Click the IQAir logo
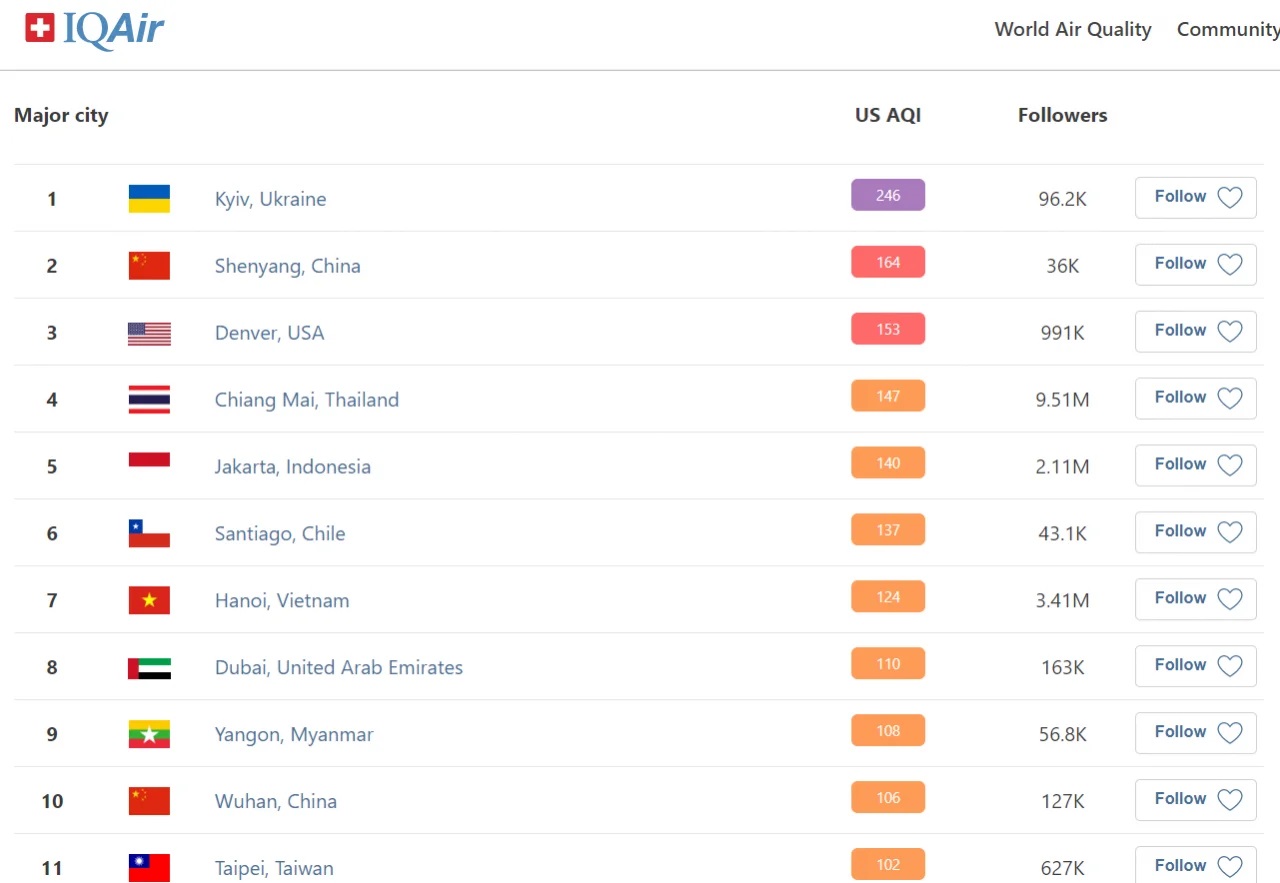Image resolution: width=1280 pixels, height=883 pixels. pos(94,30)
